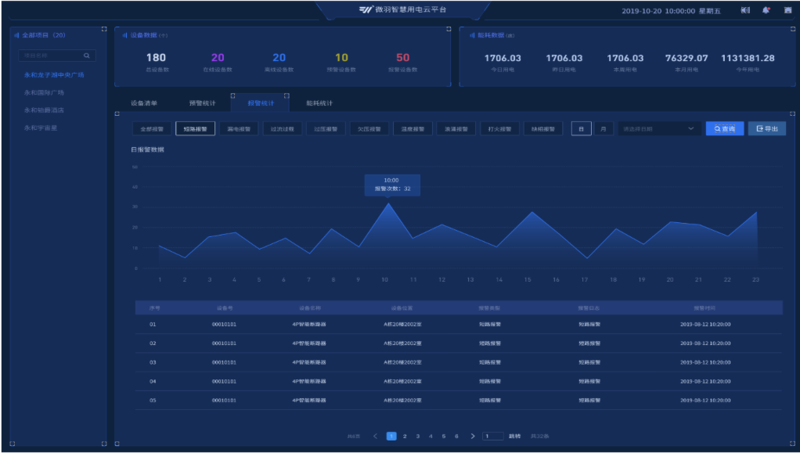Select the 日 (day) toggle button
800x453 pixels.
click(581, 129)
